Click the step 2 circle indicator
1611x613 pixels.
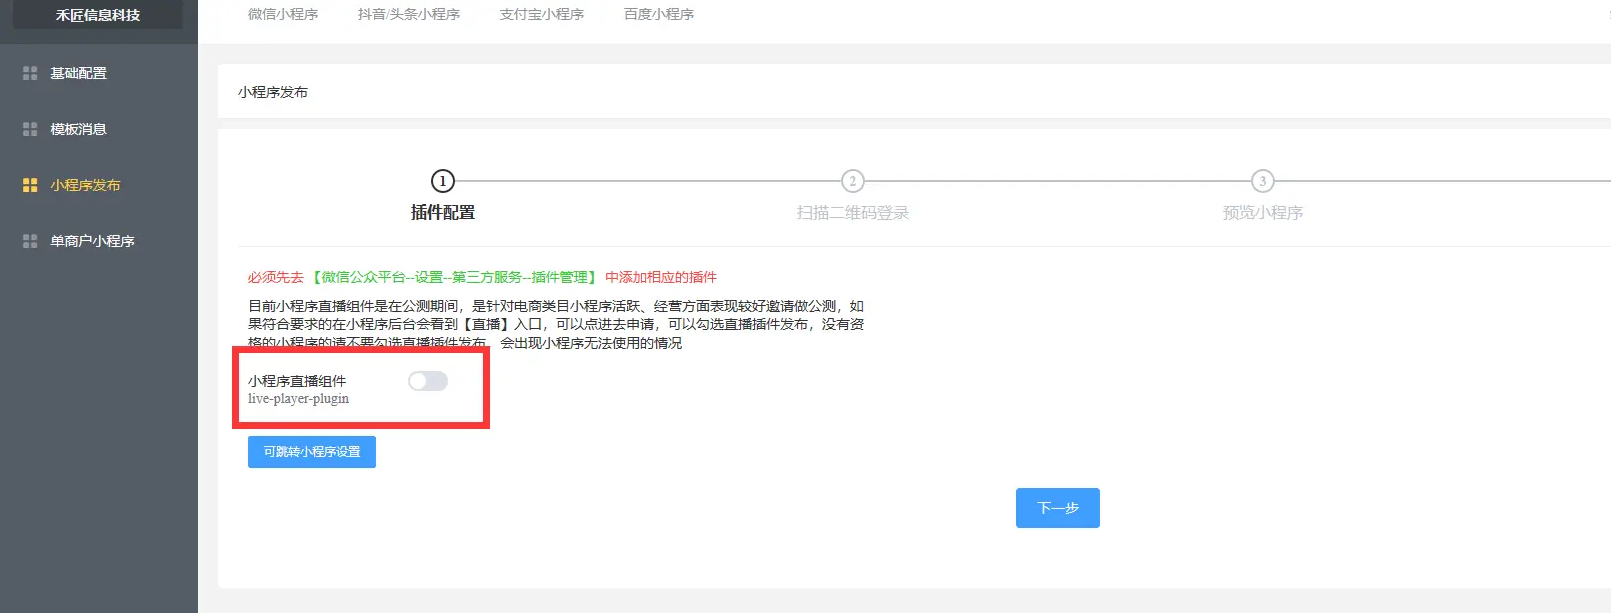[852, 181]
